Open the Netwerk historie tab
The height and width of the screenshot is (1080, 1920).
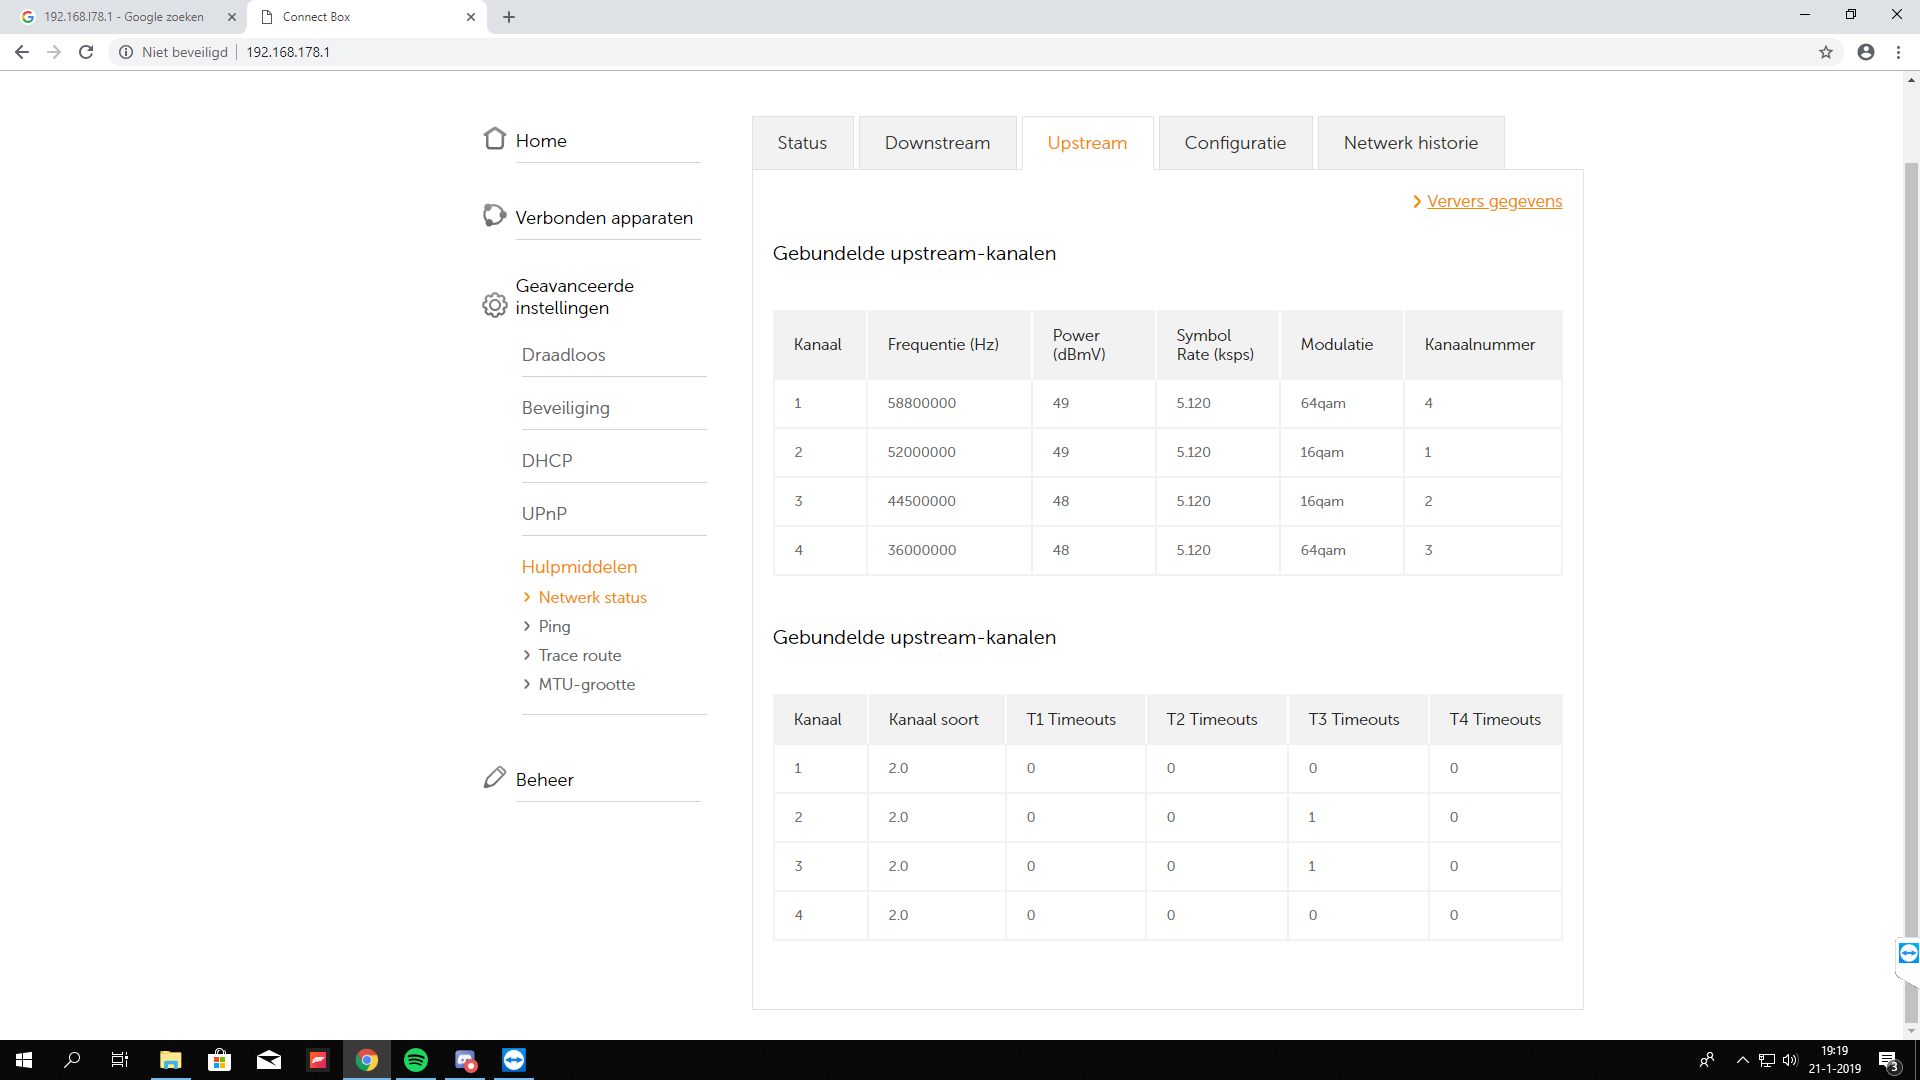coord(1410,143)
